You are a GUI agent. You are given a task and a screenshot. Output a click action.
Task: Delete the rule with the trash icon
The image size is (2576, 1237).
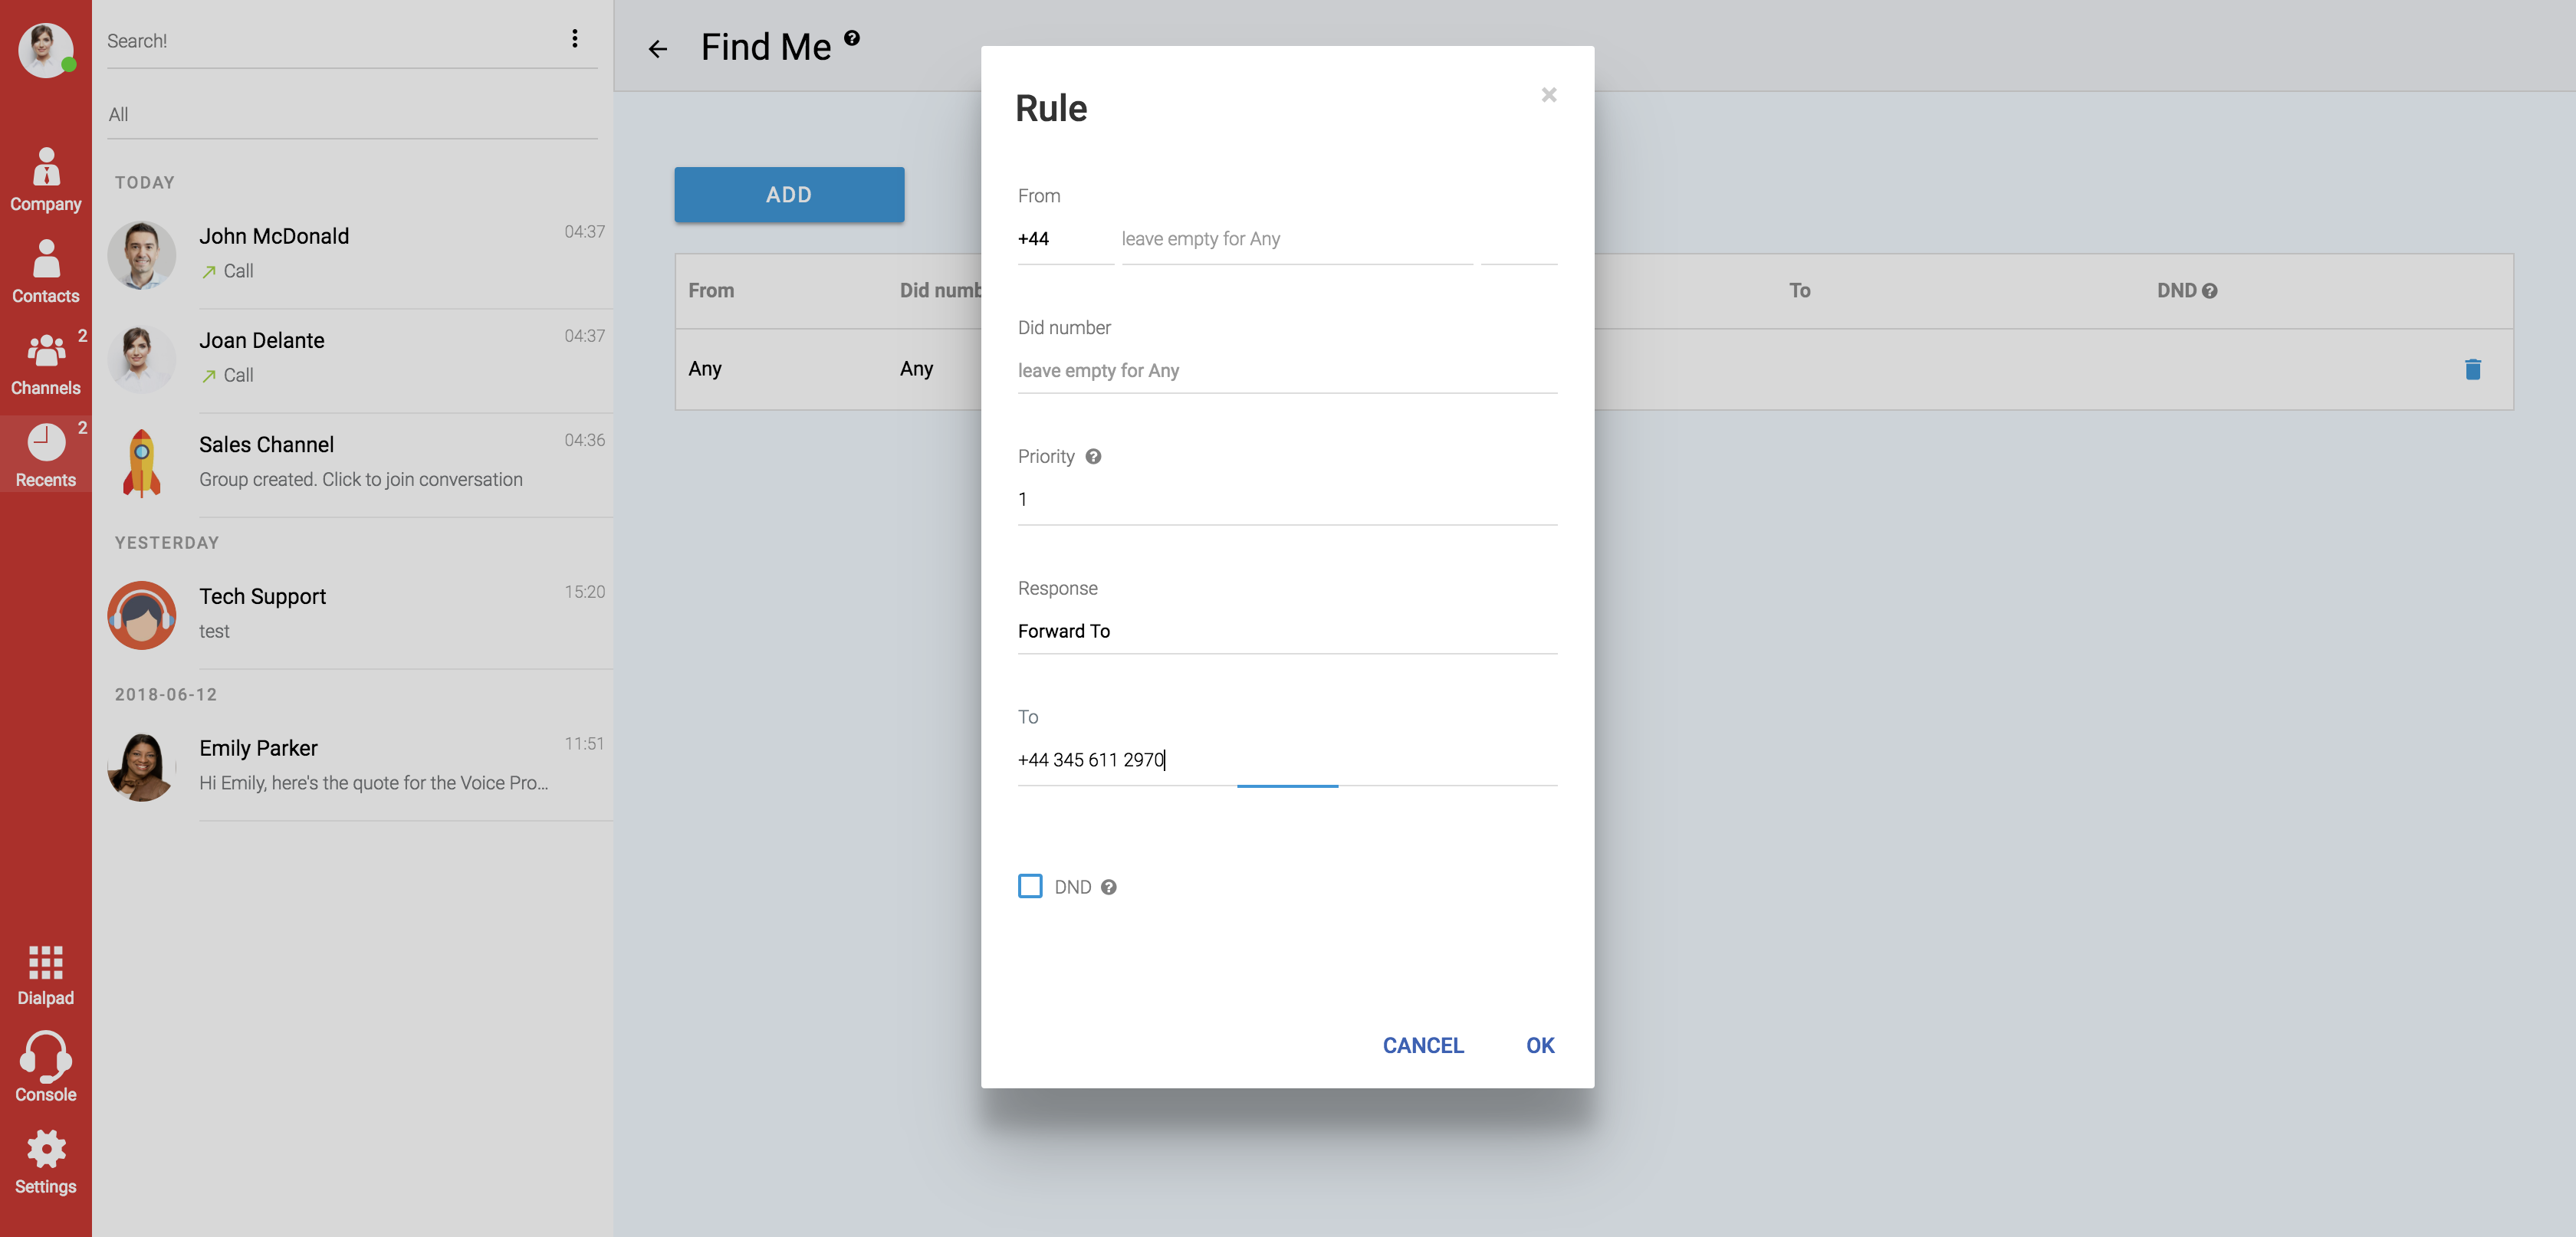click(x=2472, y=369)
